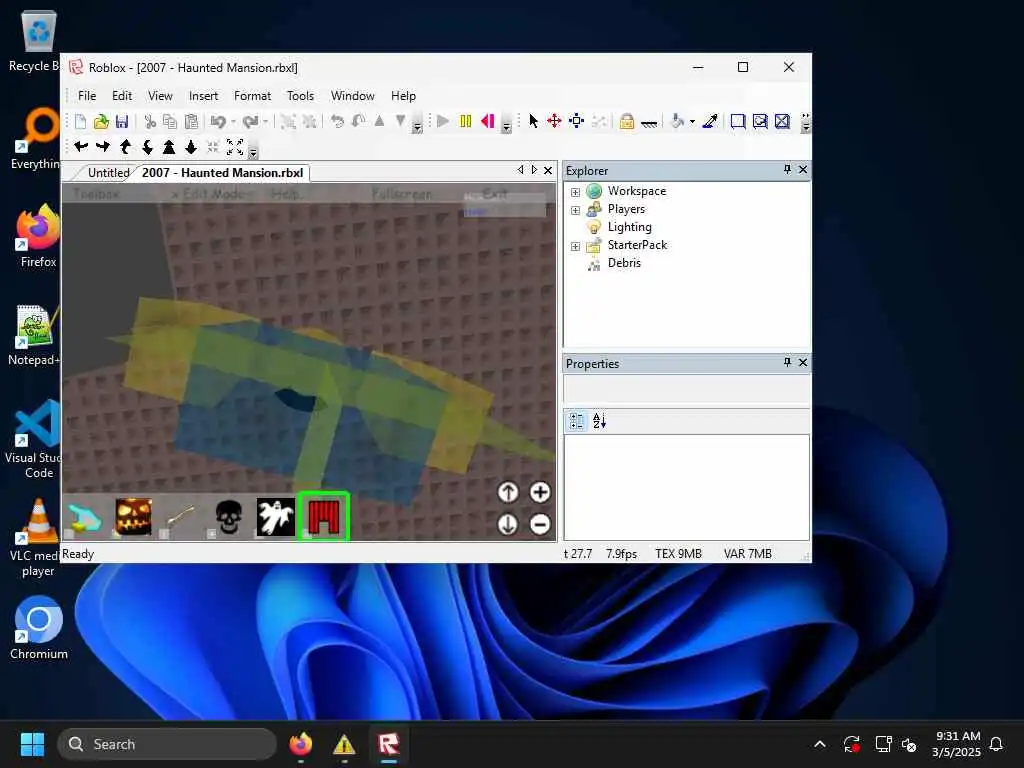Click the camera pan left arrow icon
Screen dimensions: 1024x768
point(81,147)
